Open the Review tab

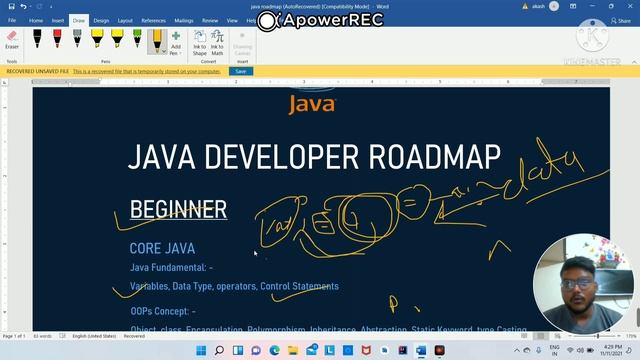coord(210,20)
